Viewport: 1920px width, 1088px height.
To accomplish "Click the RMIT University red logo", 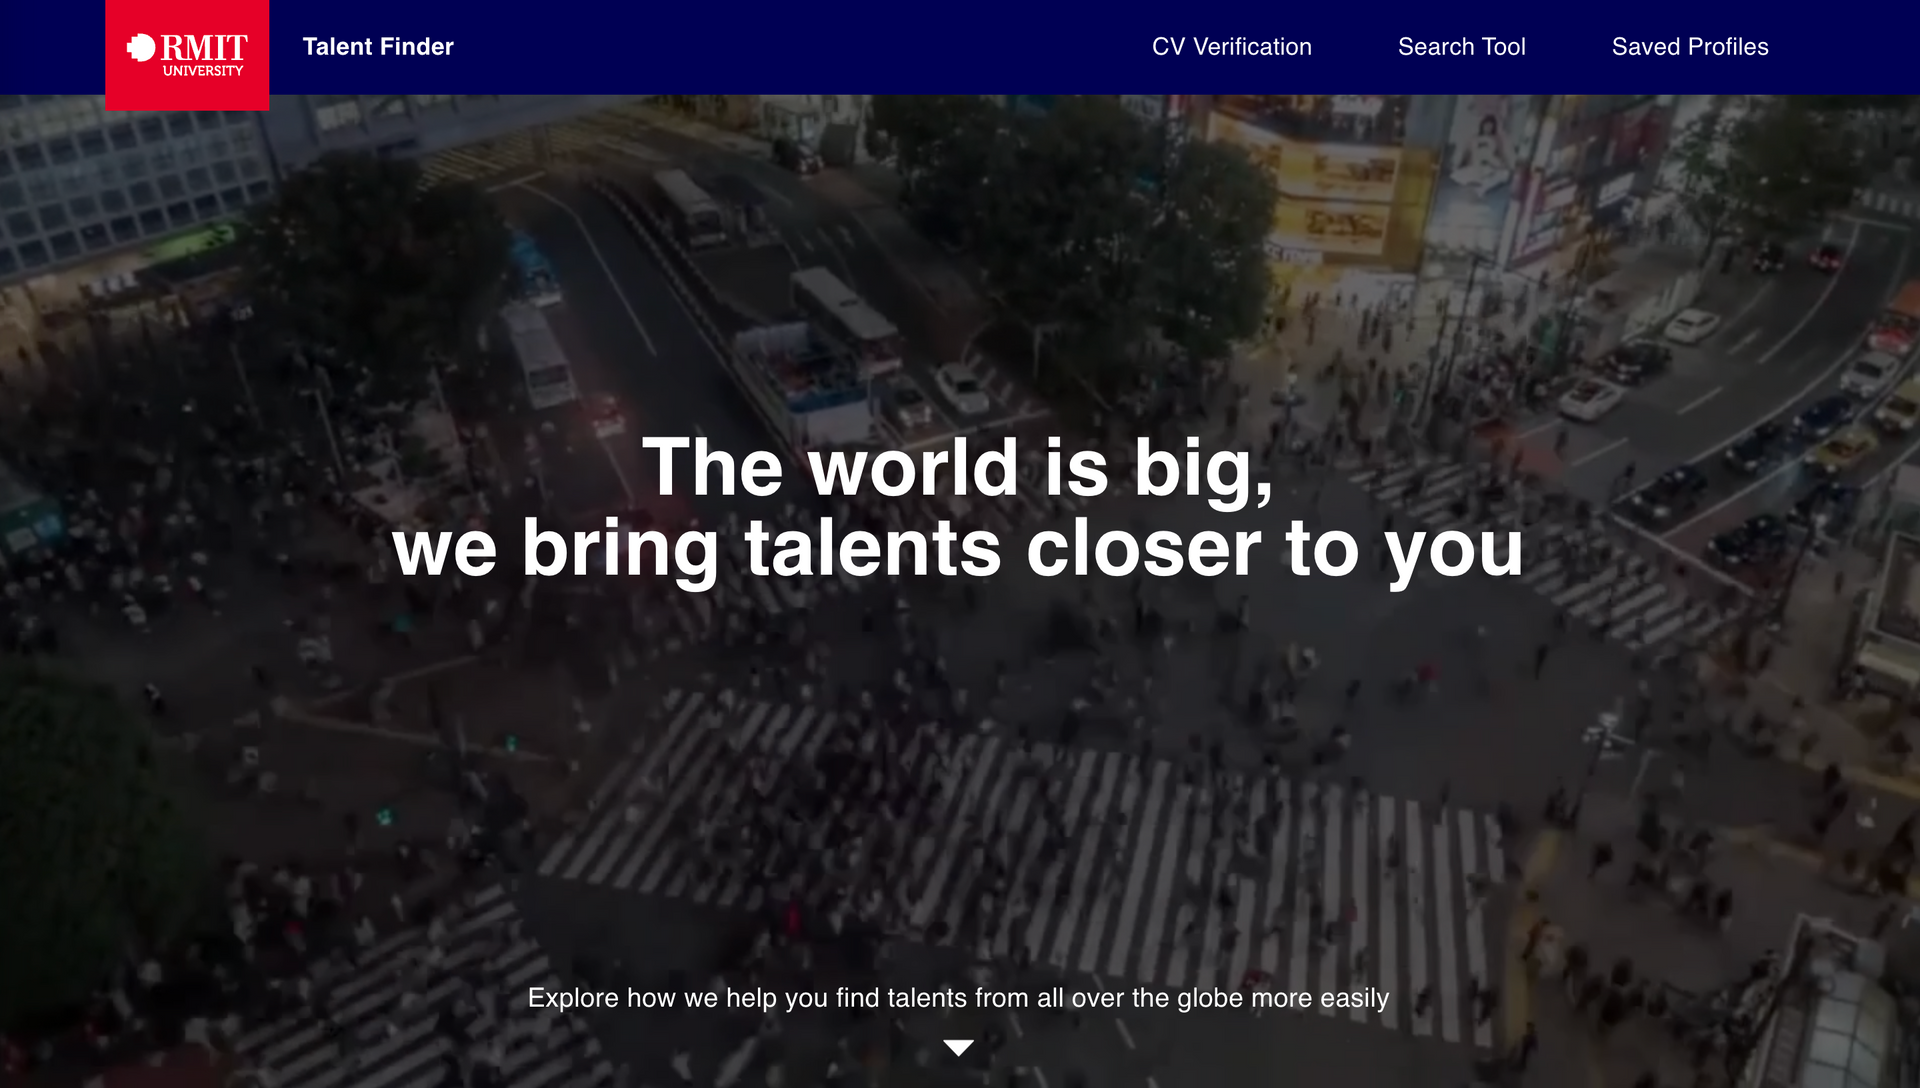I will [x=187, y=55].
